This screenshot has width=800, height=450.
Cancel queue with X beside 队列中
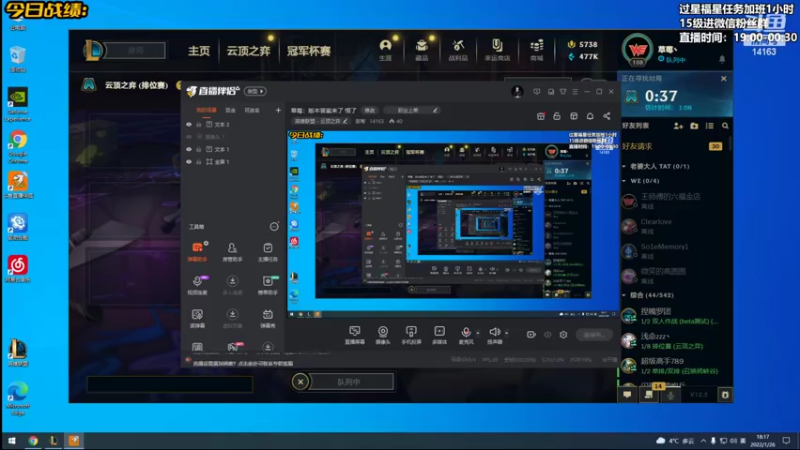click(x=301, y=382)
